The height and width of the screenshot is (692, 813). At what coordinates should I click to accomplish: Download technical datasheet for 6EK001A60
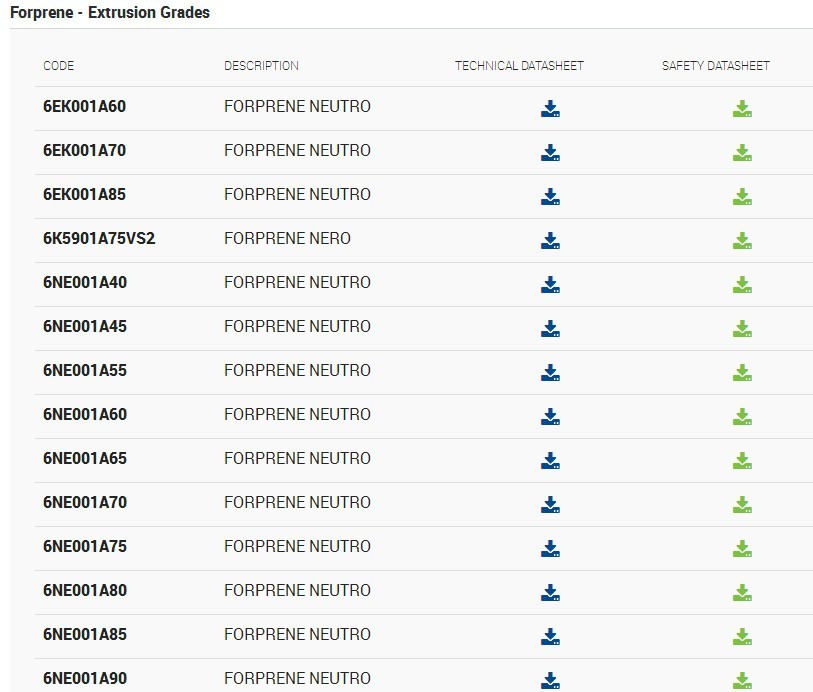pos(550,109)
